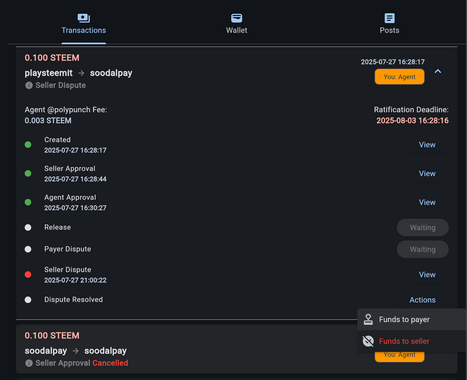Image resolution: width=467 pixels, height=380 pixels.
Task: Click the Funds to seller crossed icon
Action: (368, 341)
